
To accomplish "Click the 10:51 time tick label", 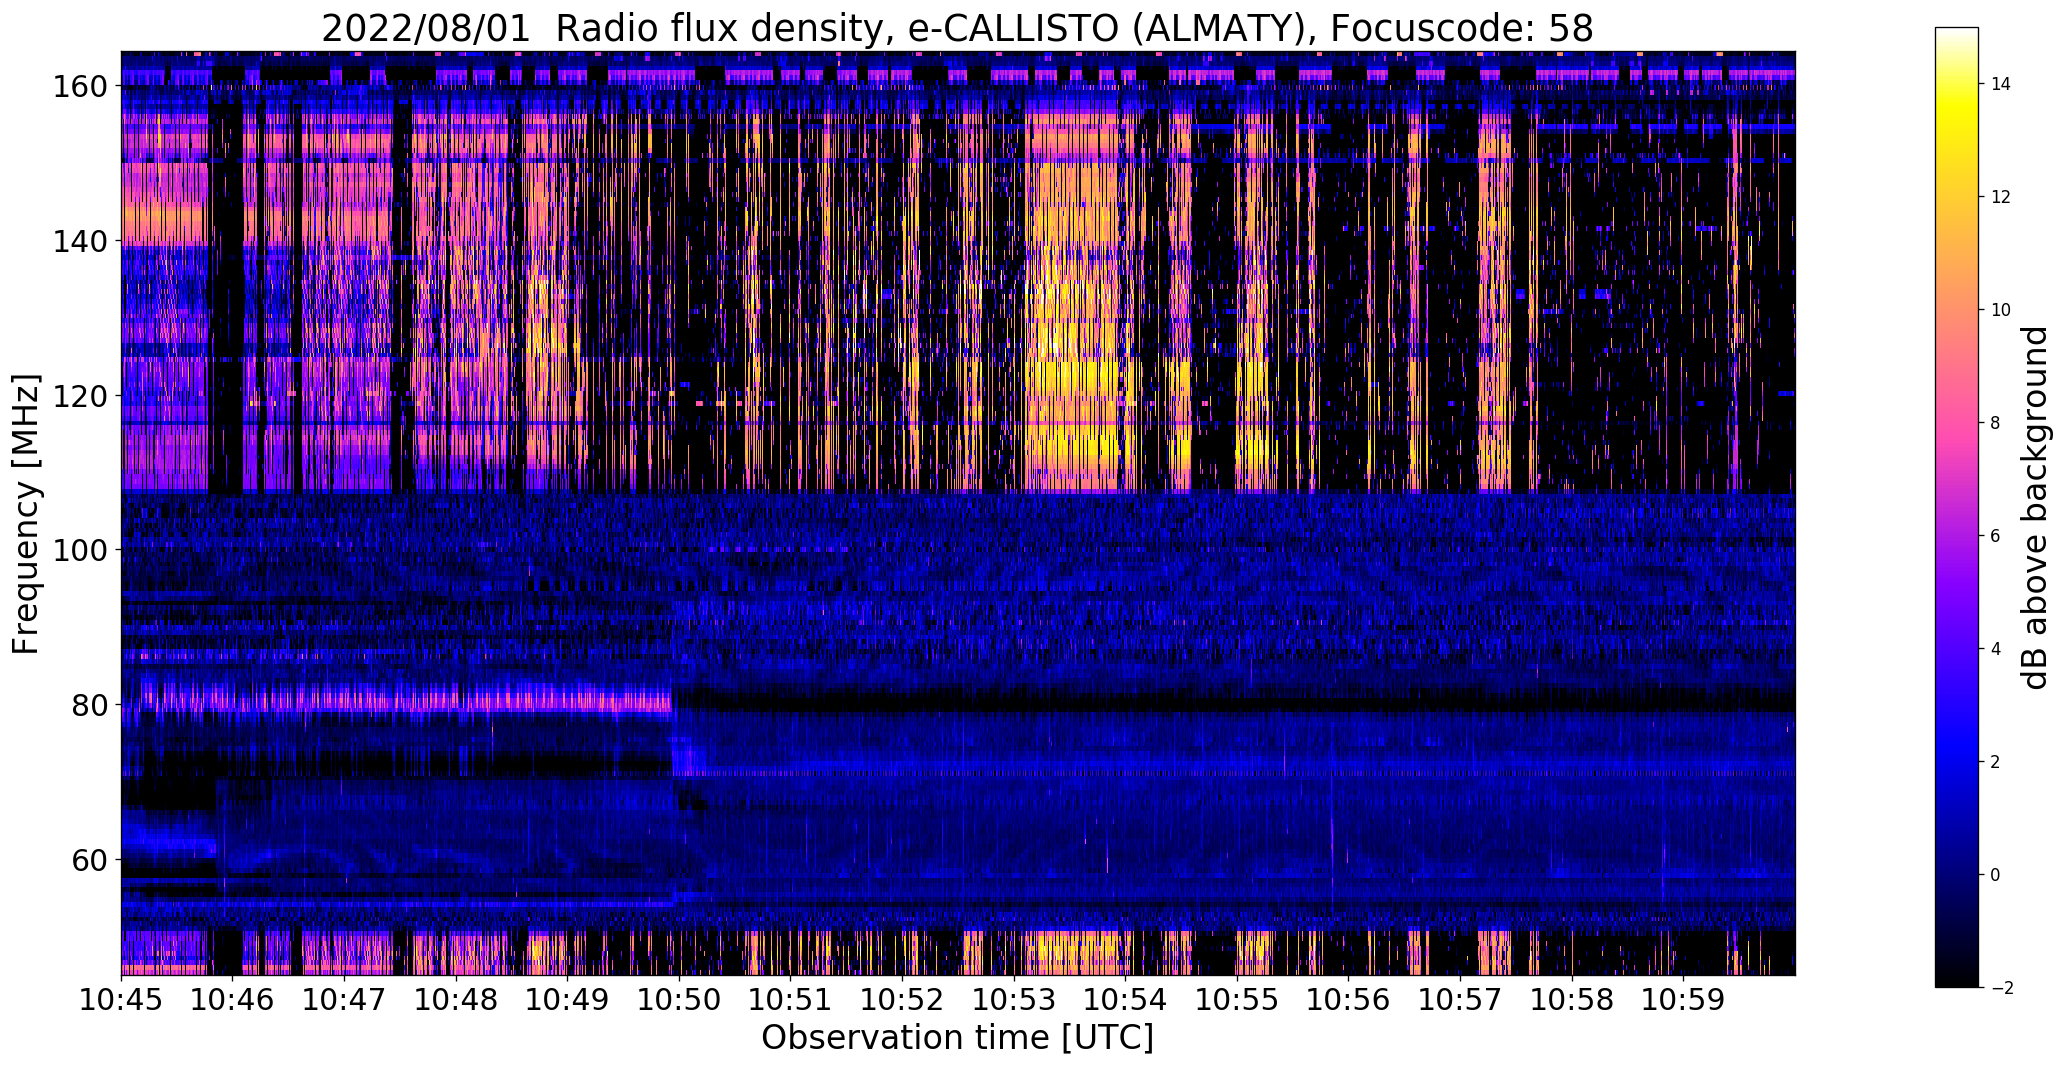I will pyautogui.click(x=791, y=1000).
